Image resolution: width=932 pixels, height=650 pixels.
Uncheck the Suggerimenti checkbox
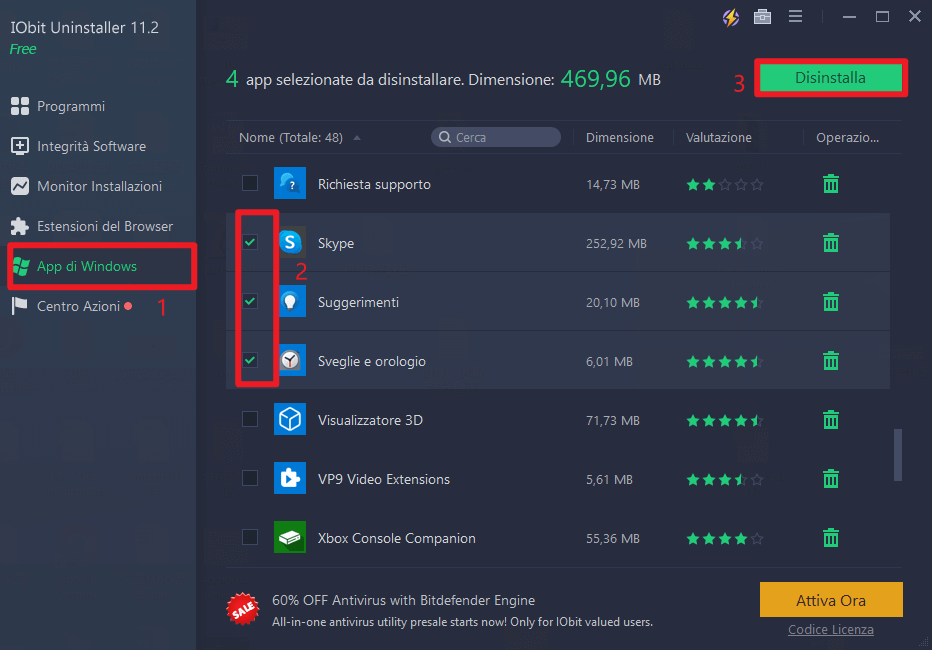click(250, 301)
